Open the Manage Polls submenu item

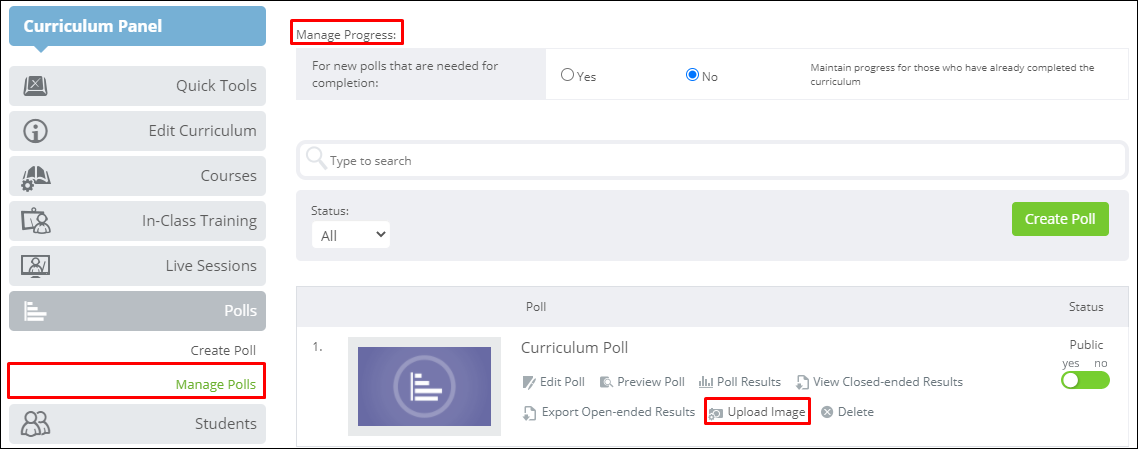pyautogui.click(x=216, y=384)
